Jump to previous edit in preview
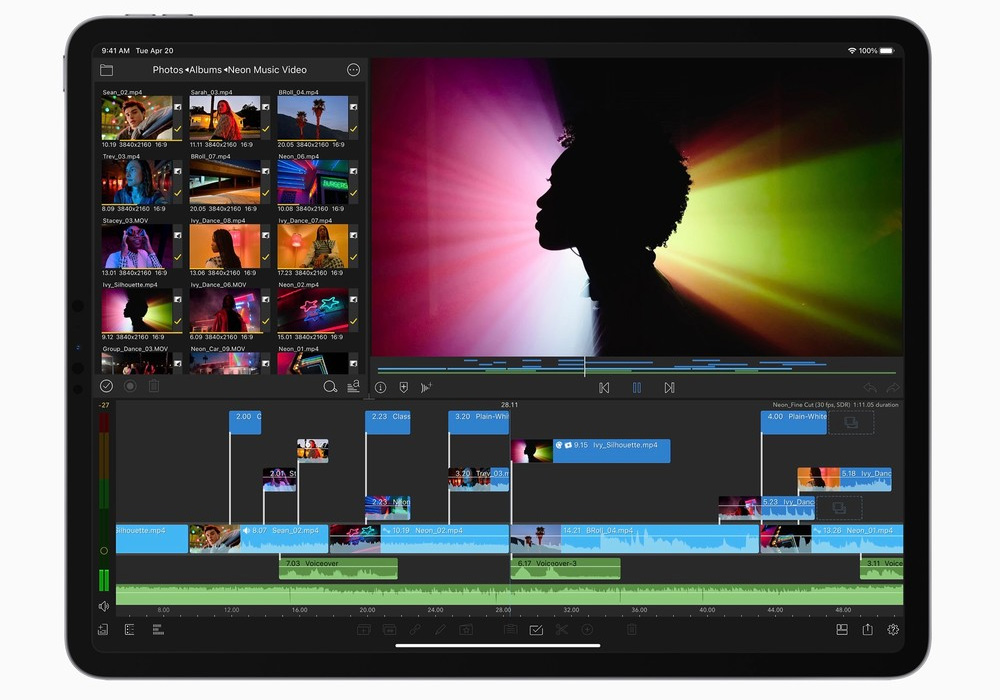This screenshot has width=1000, height=700. [604, 388]
